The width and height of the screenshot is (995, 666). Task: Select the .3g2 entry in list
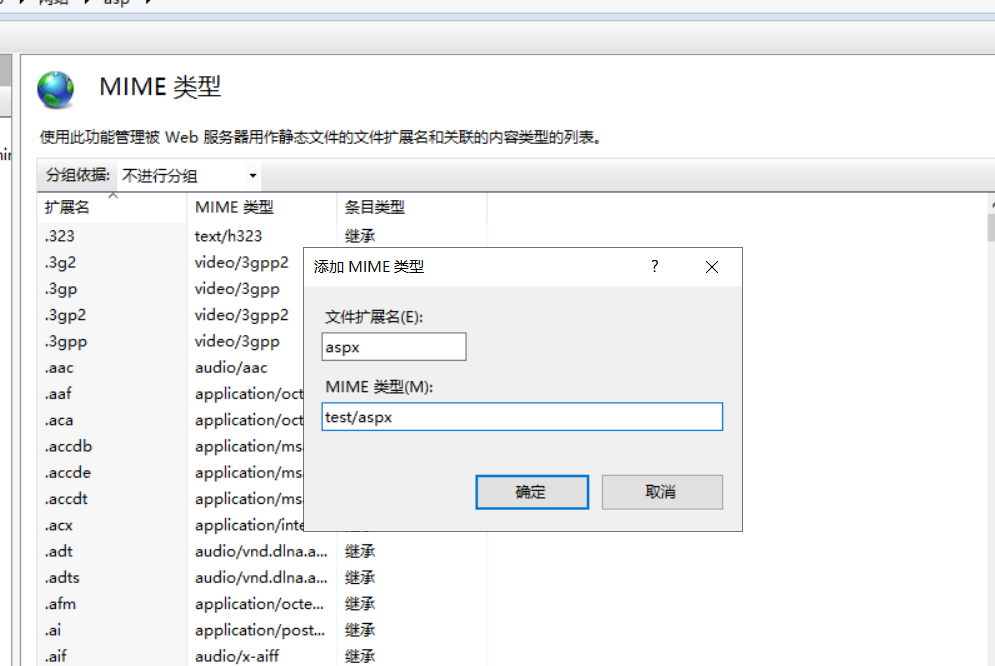59,263
